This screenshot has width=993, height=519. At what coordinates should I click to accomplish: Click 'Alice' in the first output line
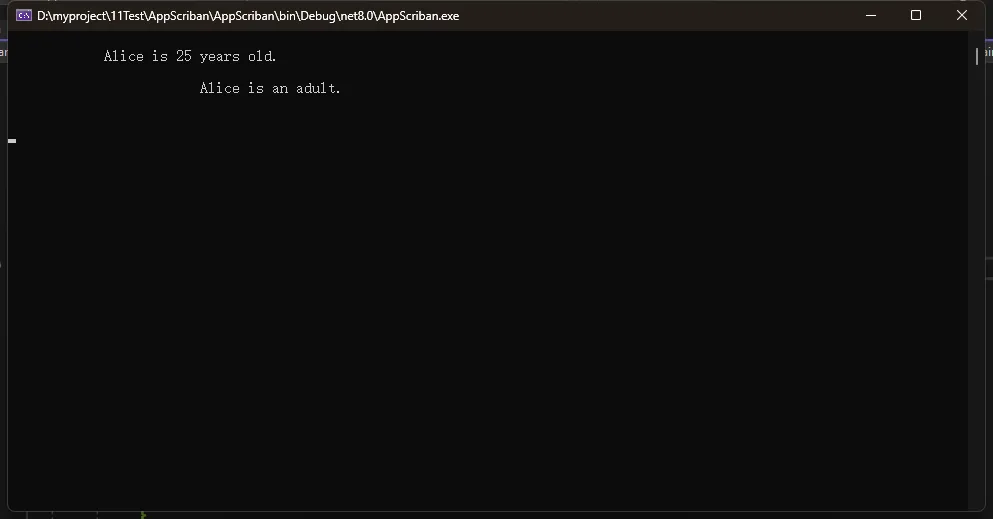(123, 56)
